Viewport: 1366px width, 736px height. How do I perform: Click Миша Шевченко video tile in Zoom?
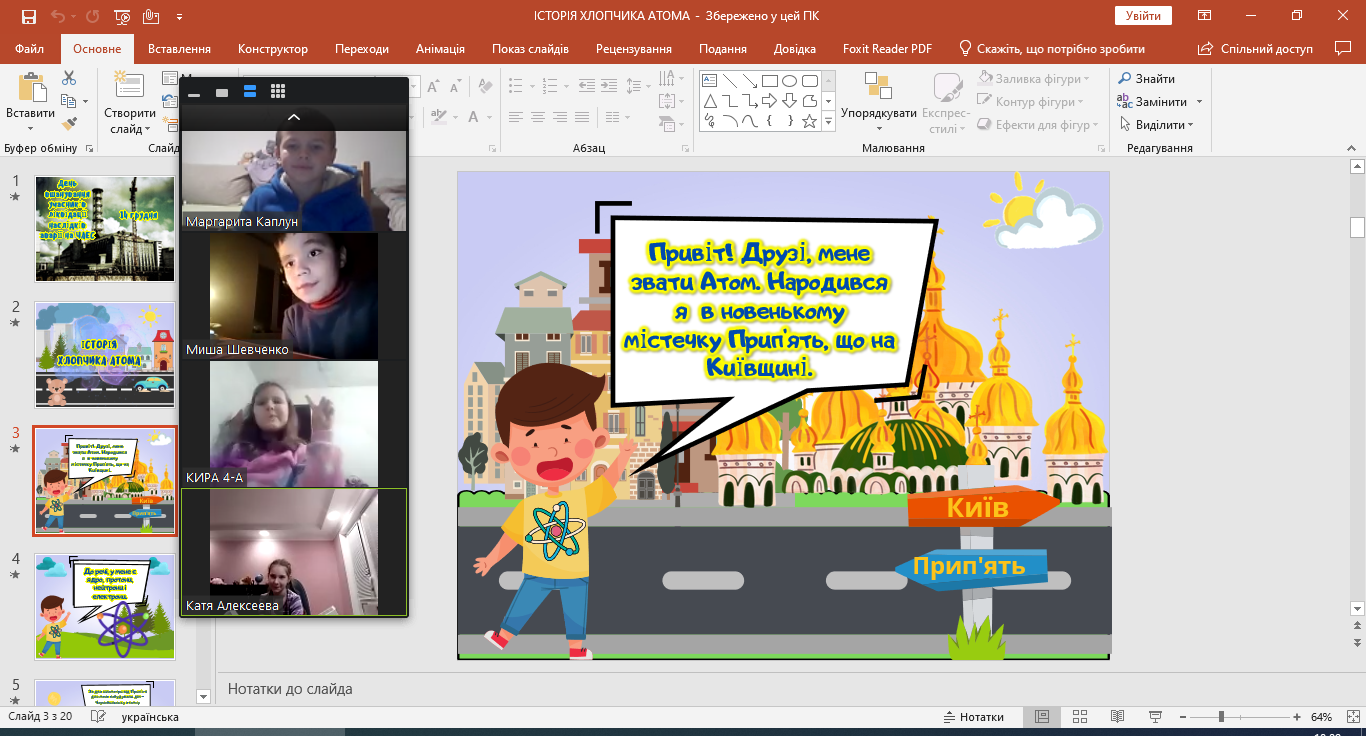coord(294,295)
